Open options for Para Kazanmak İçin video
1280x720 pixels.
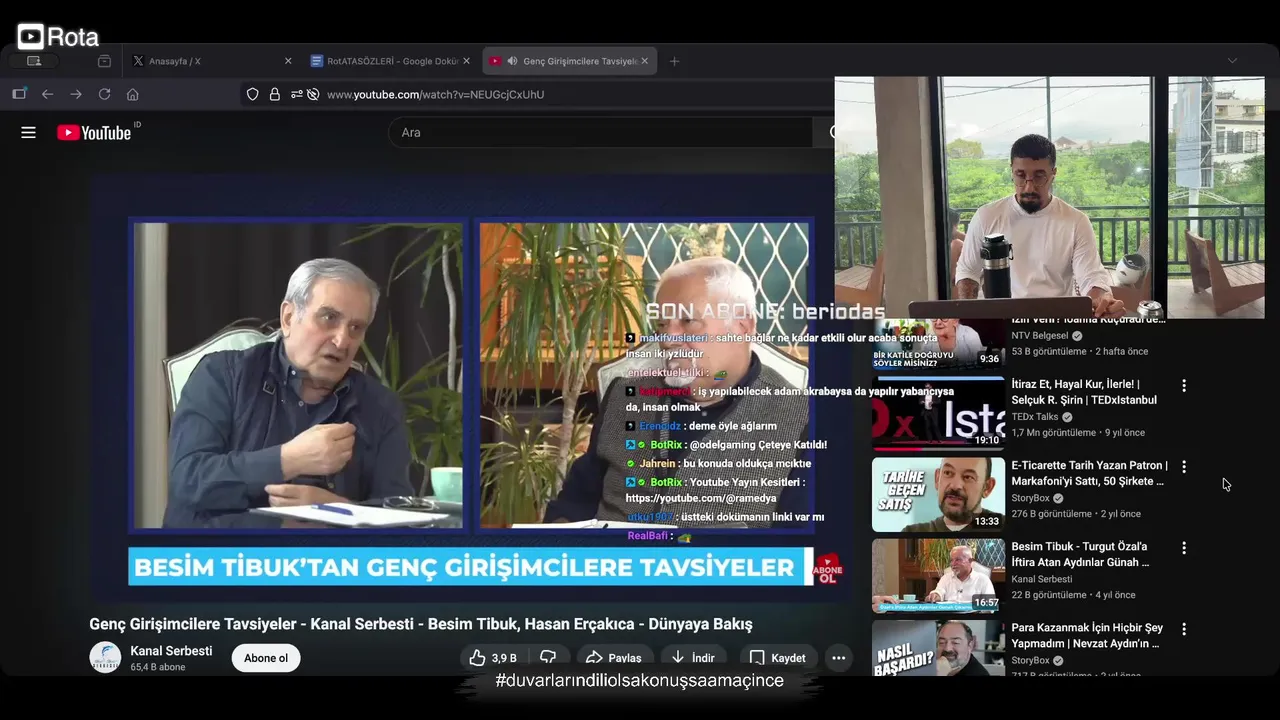pyautogui.click(x=1184, y=629)
